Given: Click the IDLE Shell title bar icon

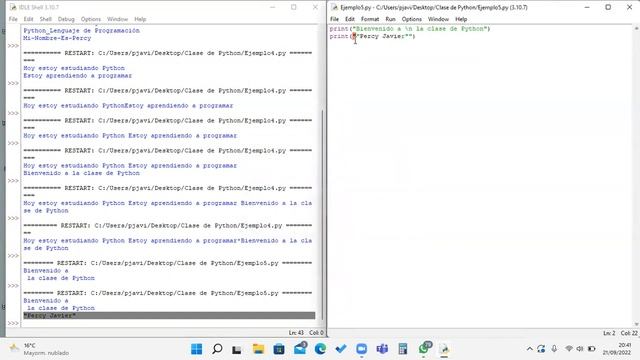Looking at the screenshot, I should [13, 7].
